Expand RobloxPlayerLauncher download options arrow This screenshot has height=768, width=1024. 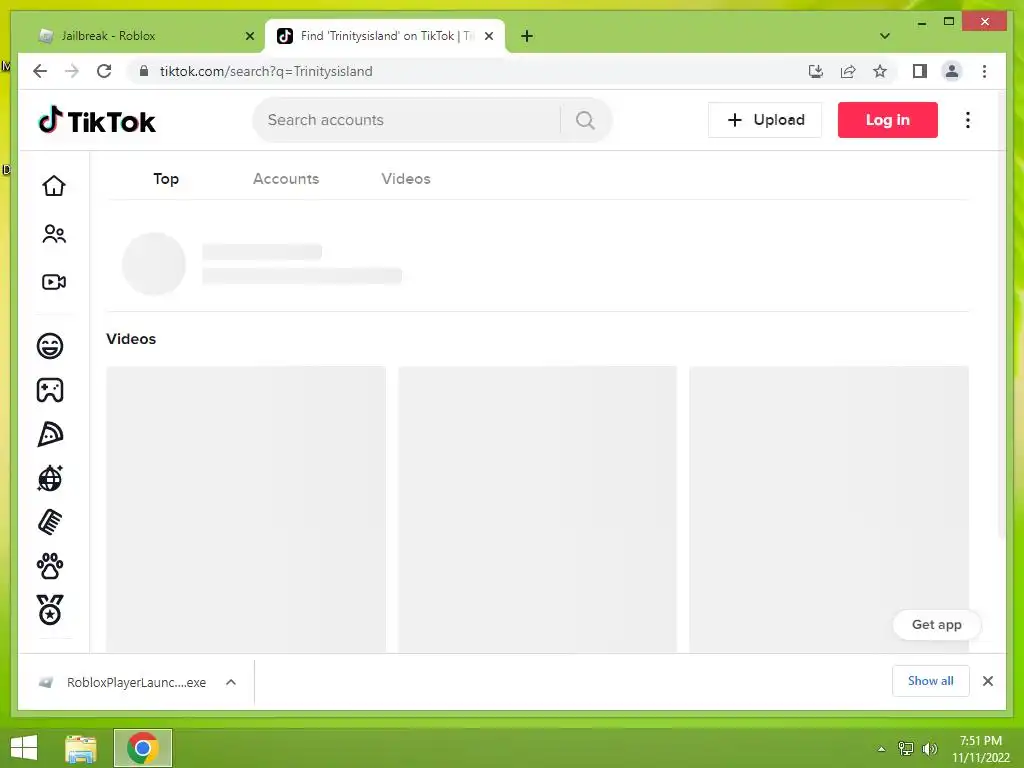pyautogui.click(x=231, y=682)
